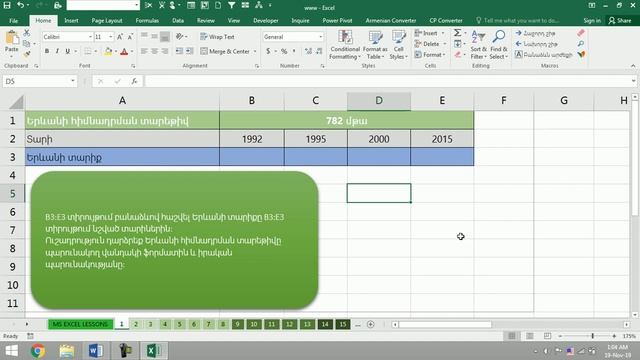Viewport: 640px width, 360px height.
Task: Open the Calibri font name dropdown
Action: 90,37
